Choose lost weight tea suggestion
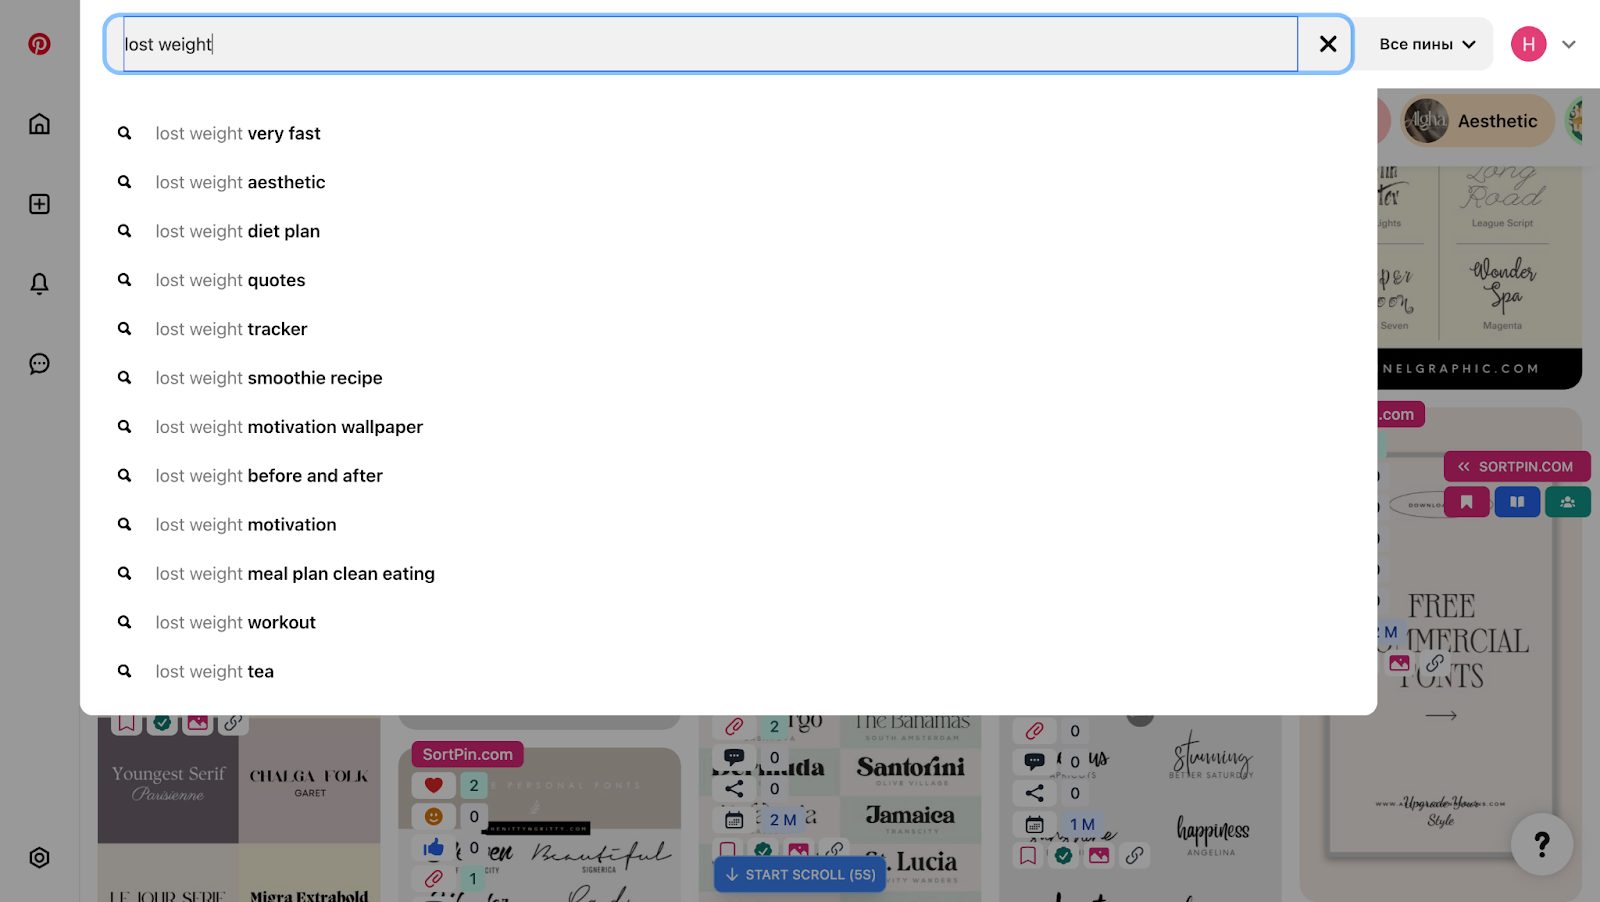 coord(215,672)
